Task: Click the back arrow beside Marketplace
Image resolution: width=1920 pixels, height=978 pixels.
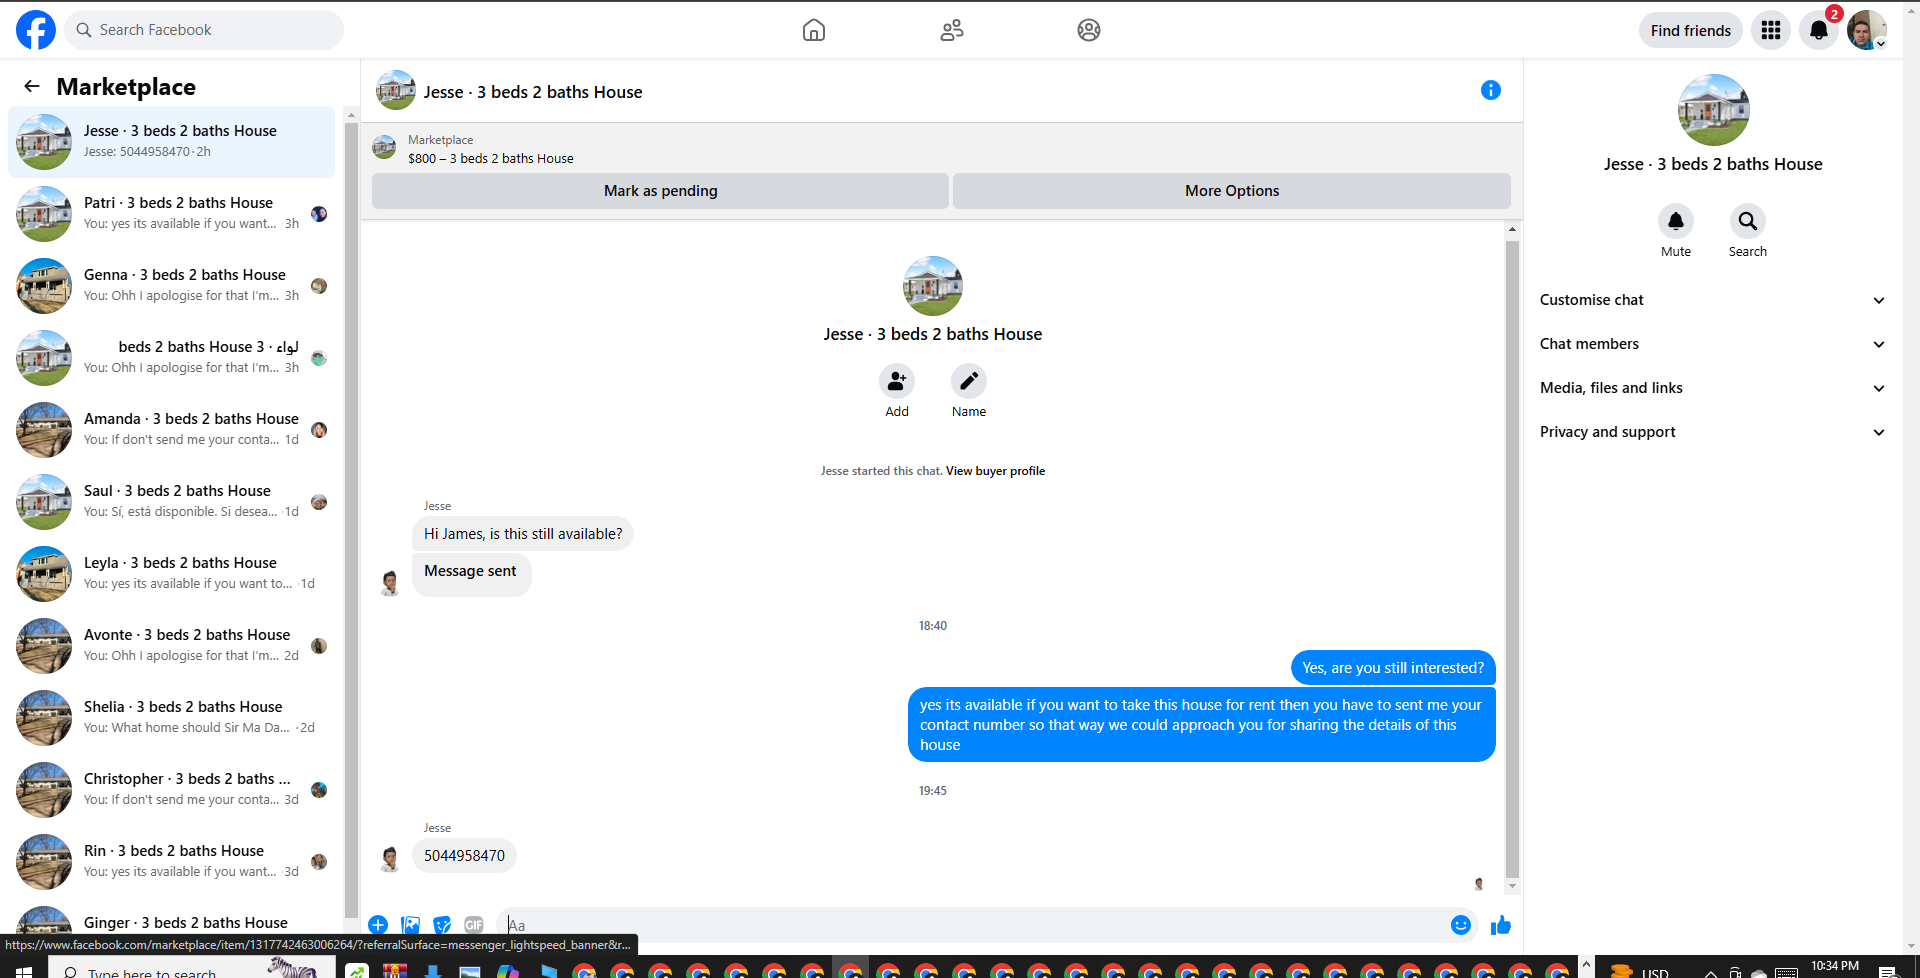Action: coord(32,86)
